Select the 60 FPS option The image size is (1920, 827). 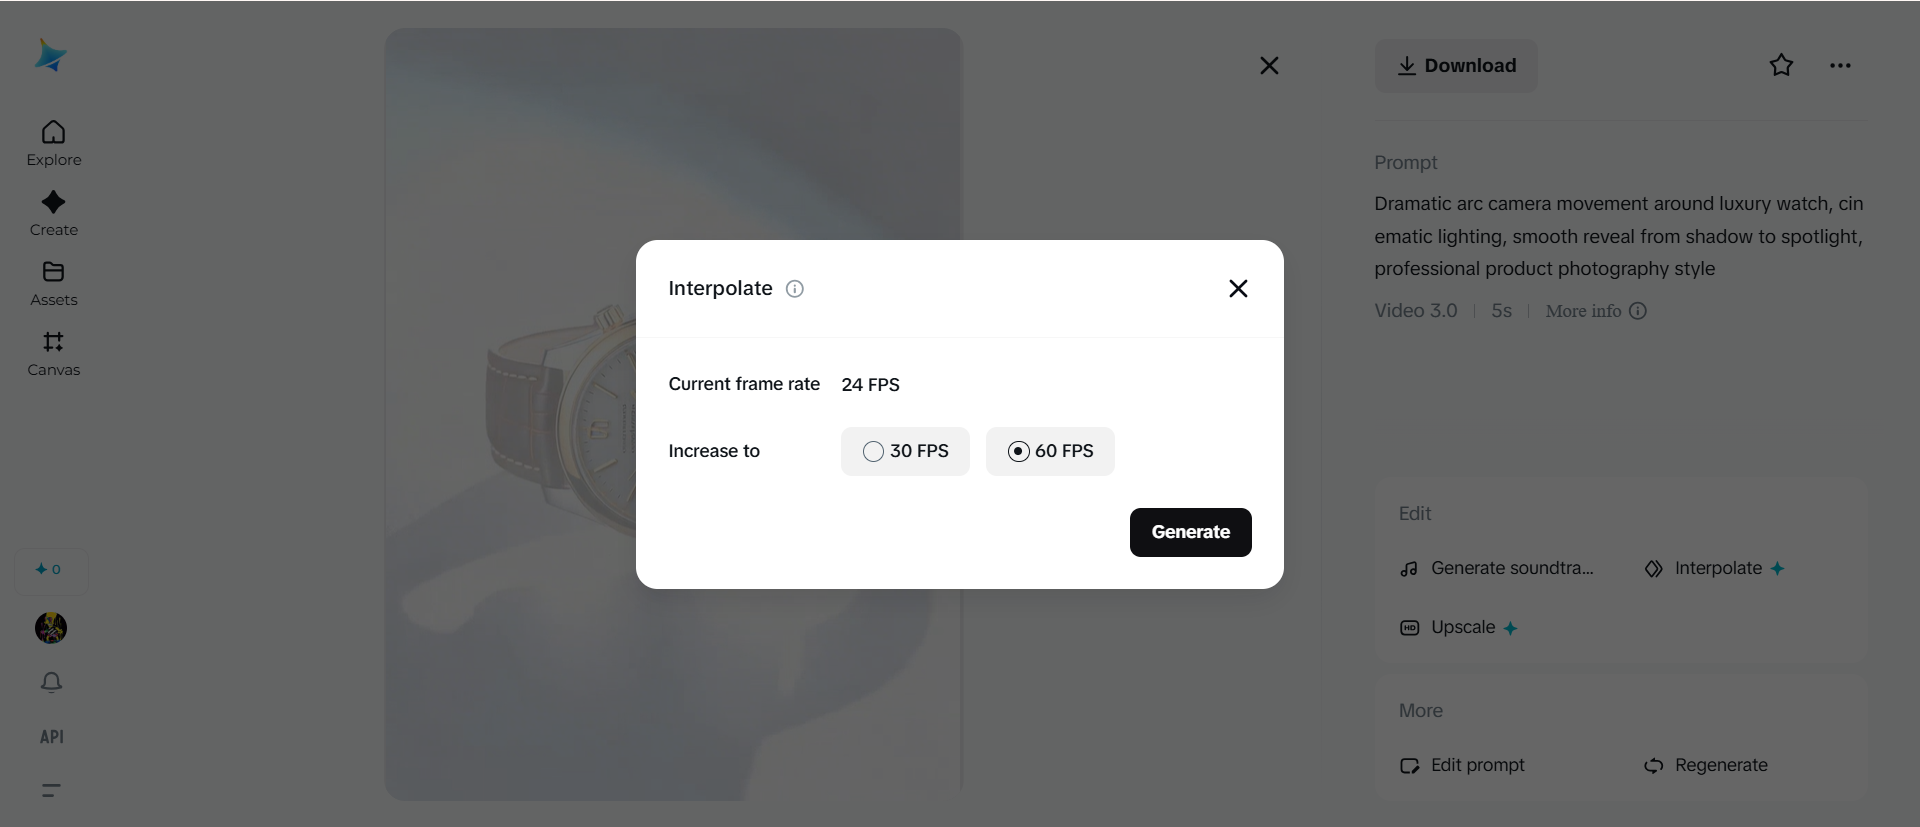(x=1050, y=451)
